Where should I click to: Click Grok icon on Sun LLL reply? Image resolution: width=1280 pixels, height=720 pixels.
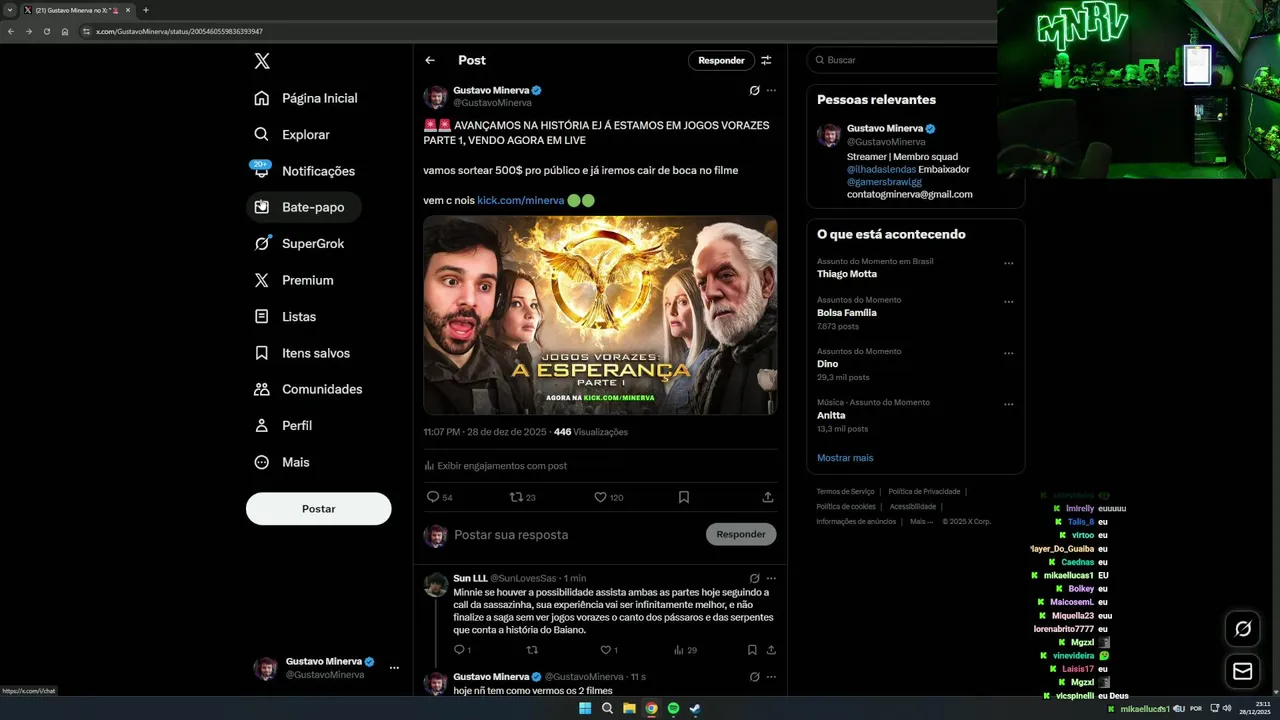point(754,578)
